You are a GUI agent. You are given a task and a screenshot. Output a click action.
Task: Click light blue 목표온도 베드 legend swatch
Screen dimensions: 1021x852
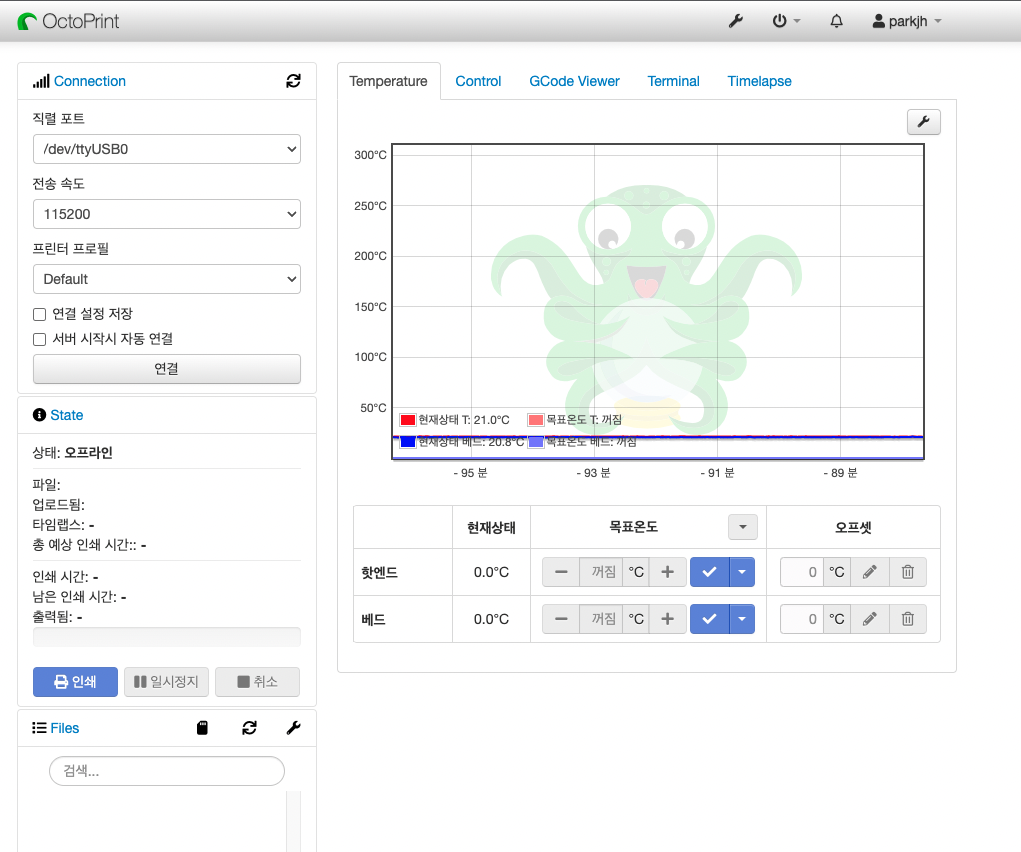pos(535,442)
